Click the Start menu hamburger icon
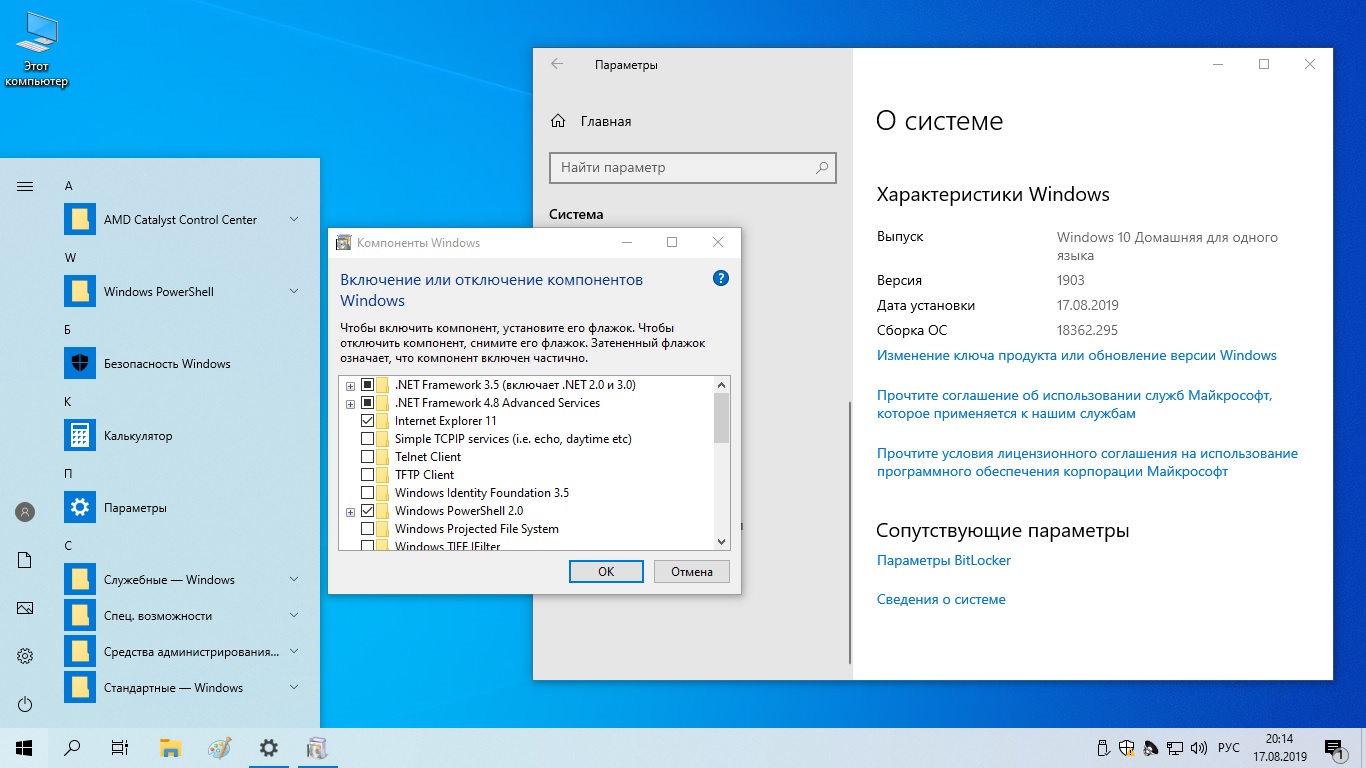 pyautogui.click(x=25, y=186)
